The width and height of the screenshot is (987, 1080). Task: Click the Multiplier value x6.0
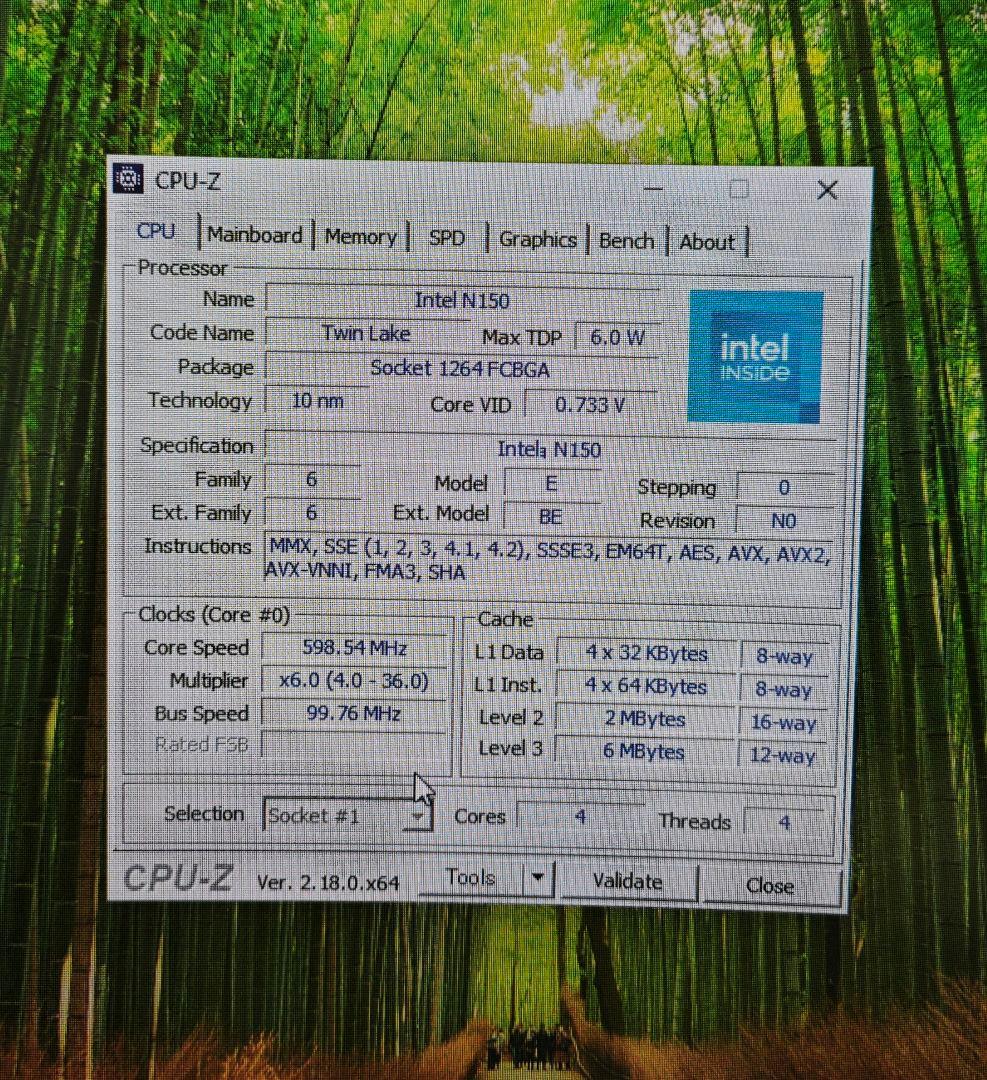click(x=354, y=681)
